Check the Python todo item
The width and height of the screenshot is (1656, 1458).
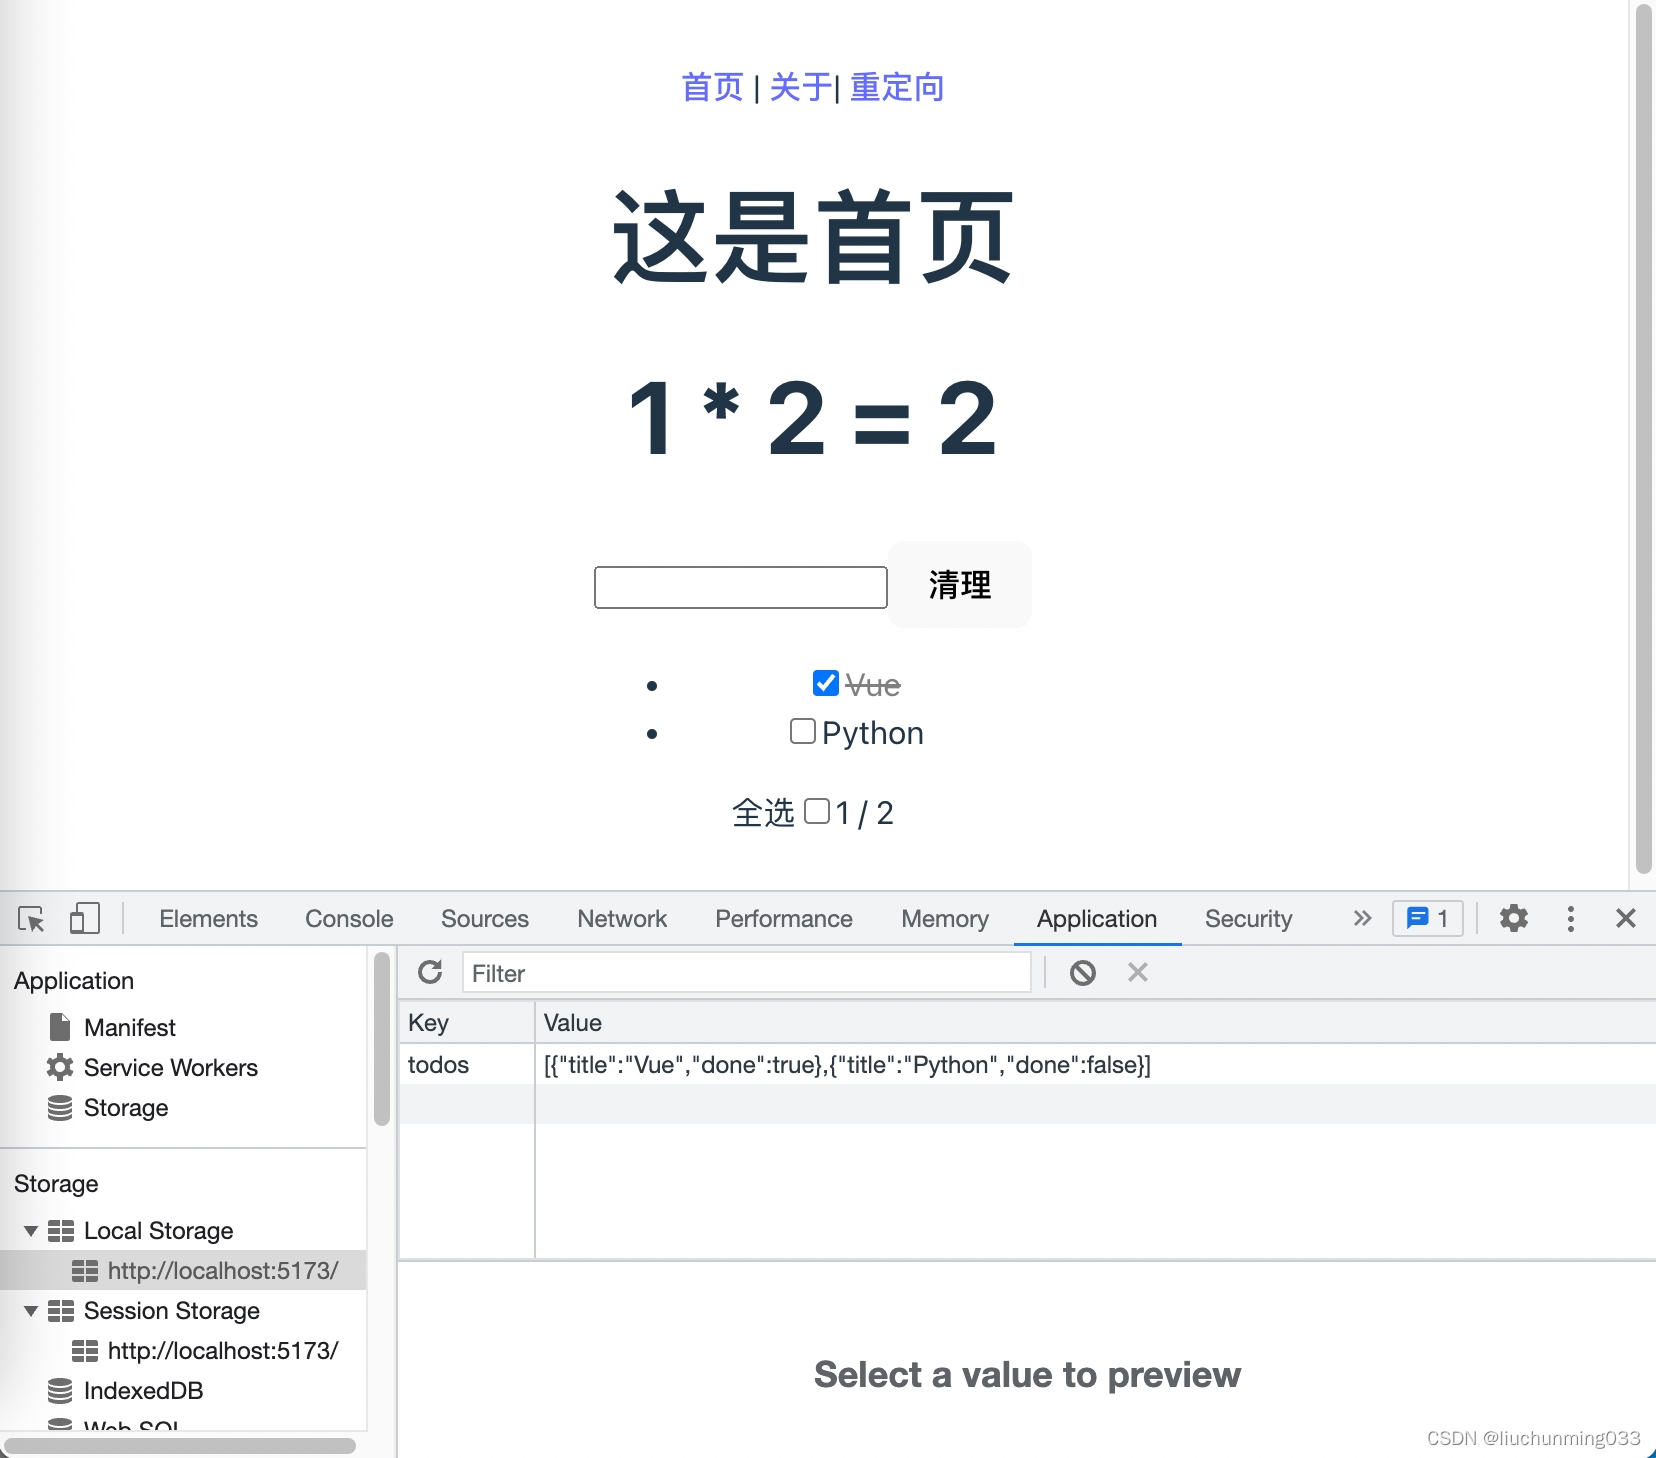click(x=803, y=731)
